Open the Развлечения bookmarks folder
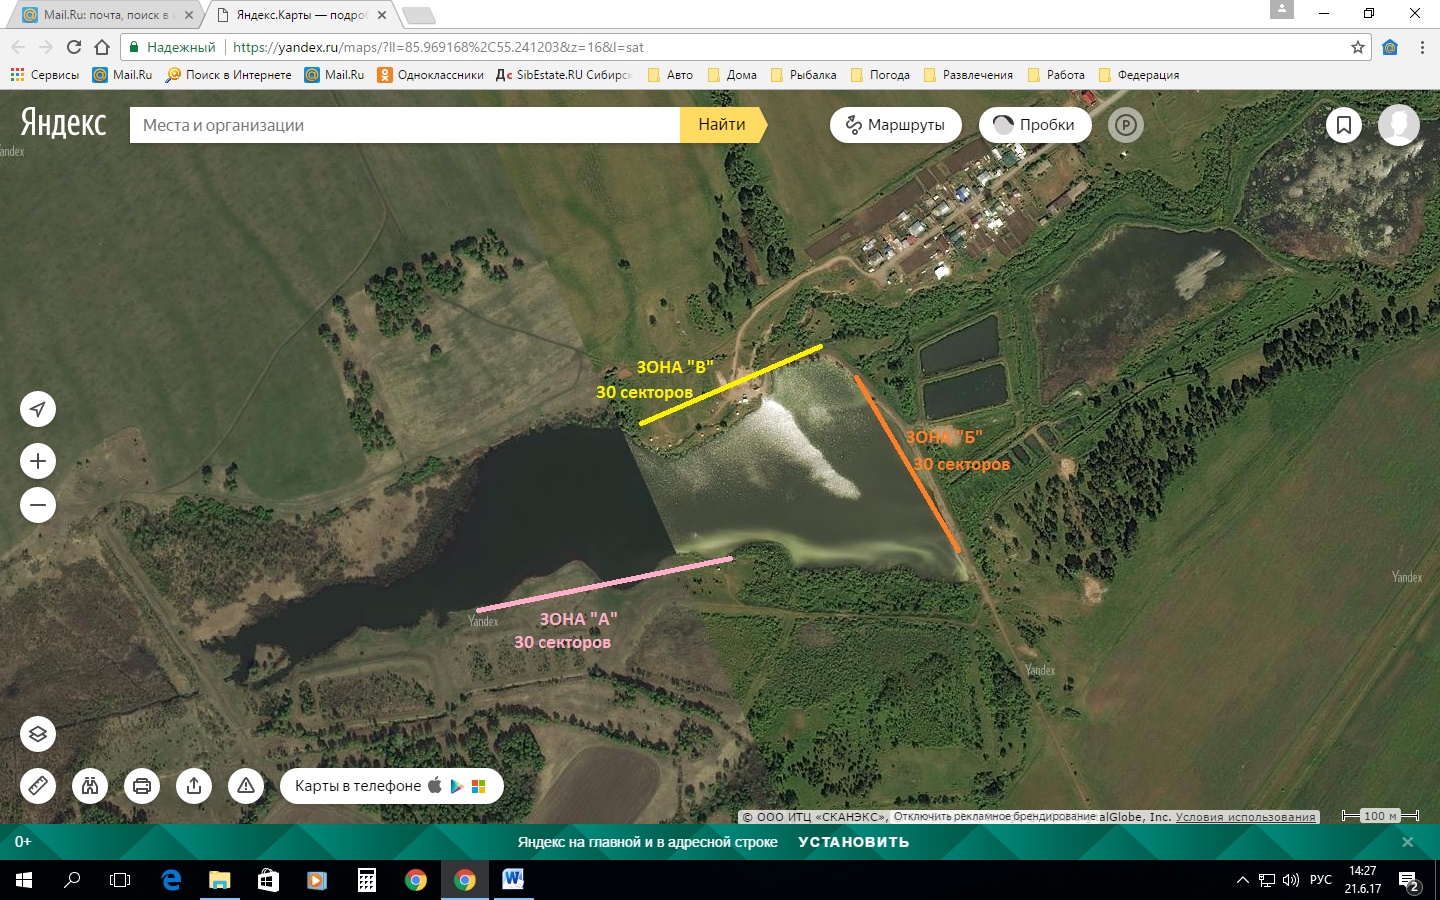This screenshot has width=1440, height=900. 968,75
